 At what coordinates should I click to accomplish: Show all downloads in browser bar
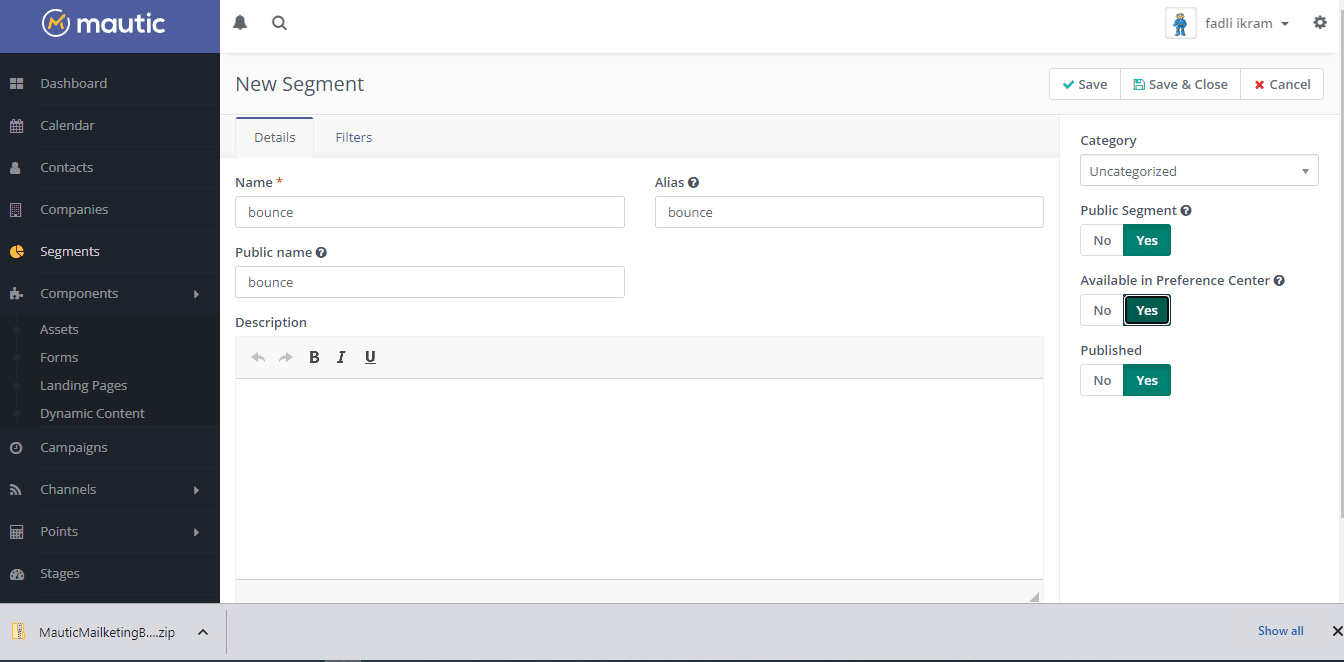[x=1280, y=631]
